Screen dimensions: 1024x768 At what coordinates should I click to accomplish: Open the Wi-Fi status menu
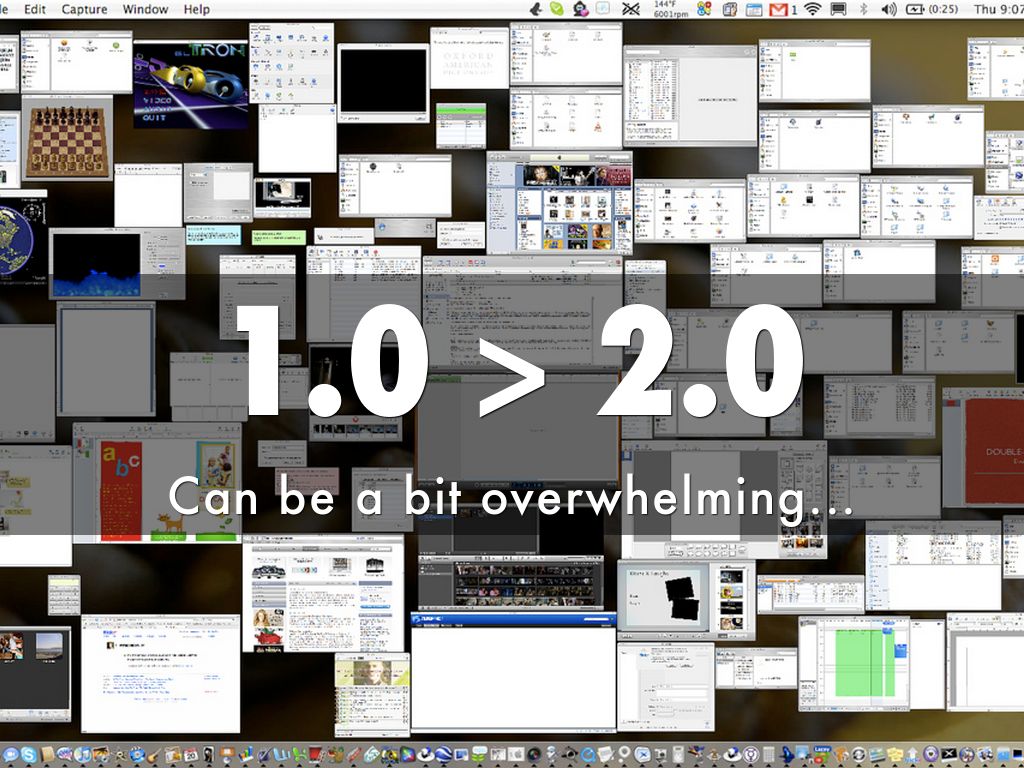812,10
